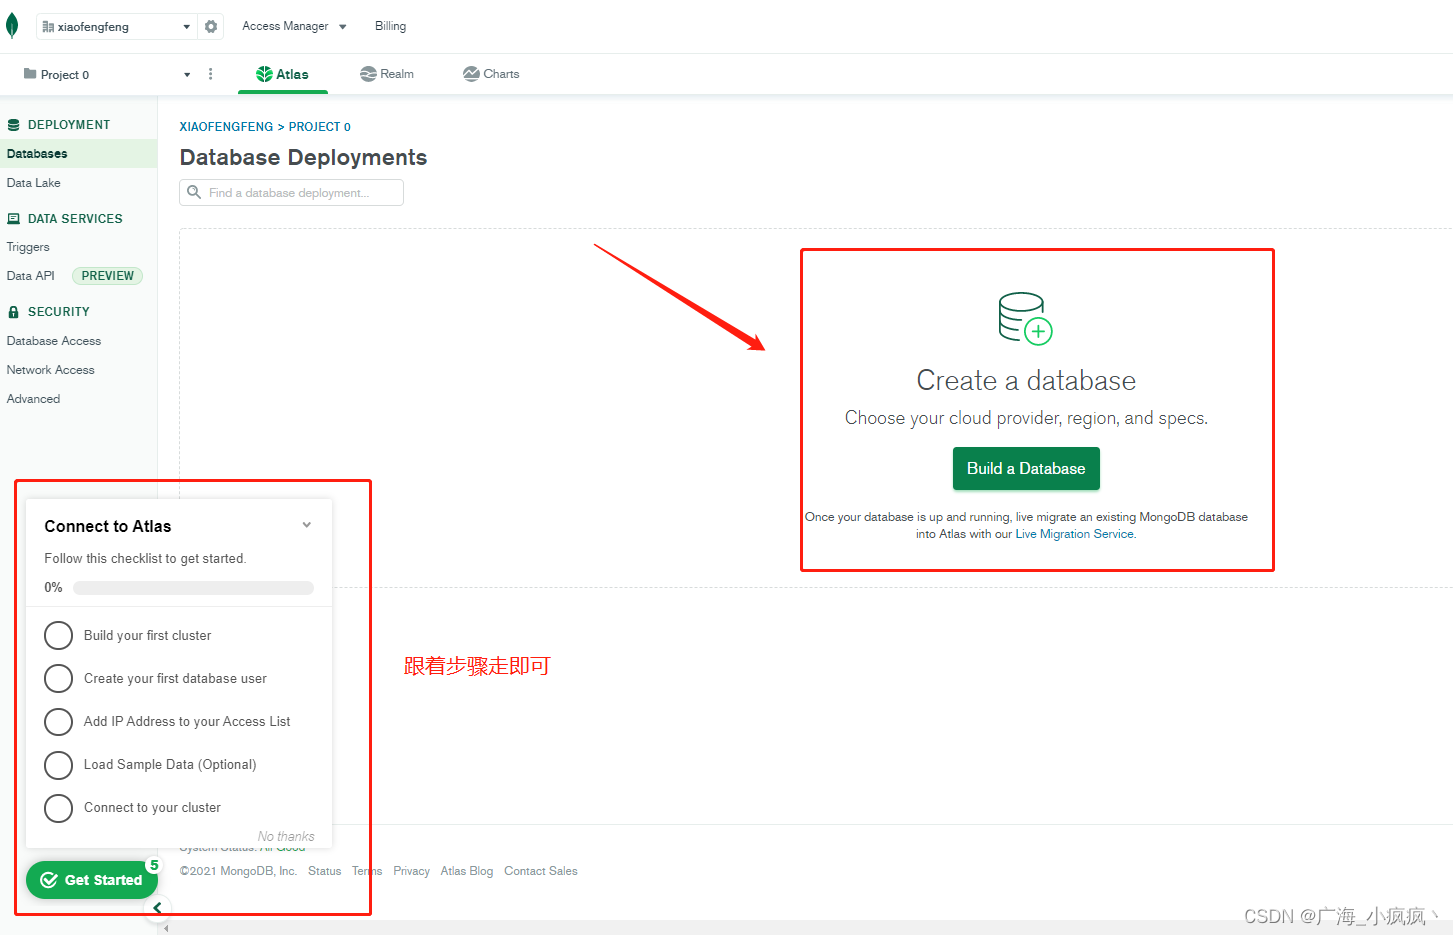Open the Billing menu
Image resolution: width=1453 pixels, height=935 pixels.
(390, 26)
